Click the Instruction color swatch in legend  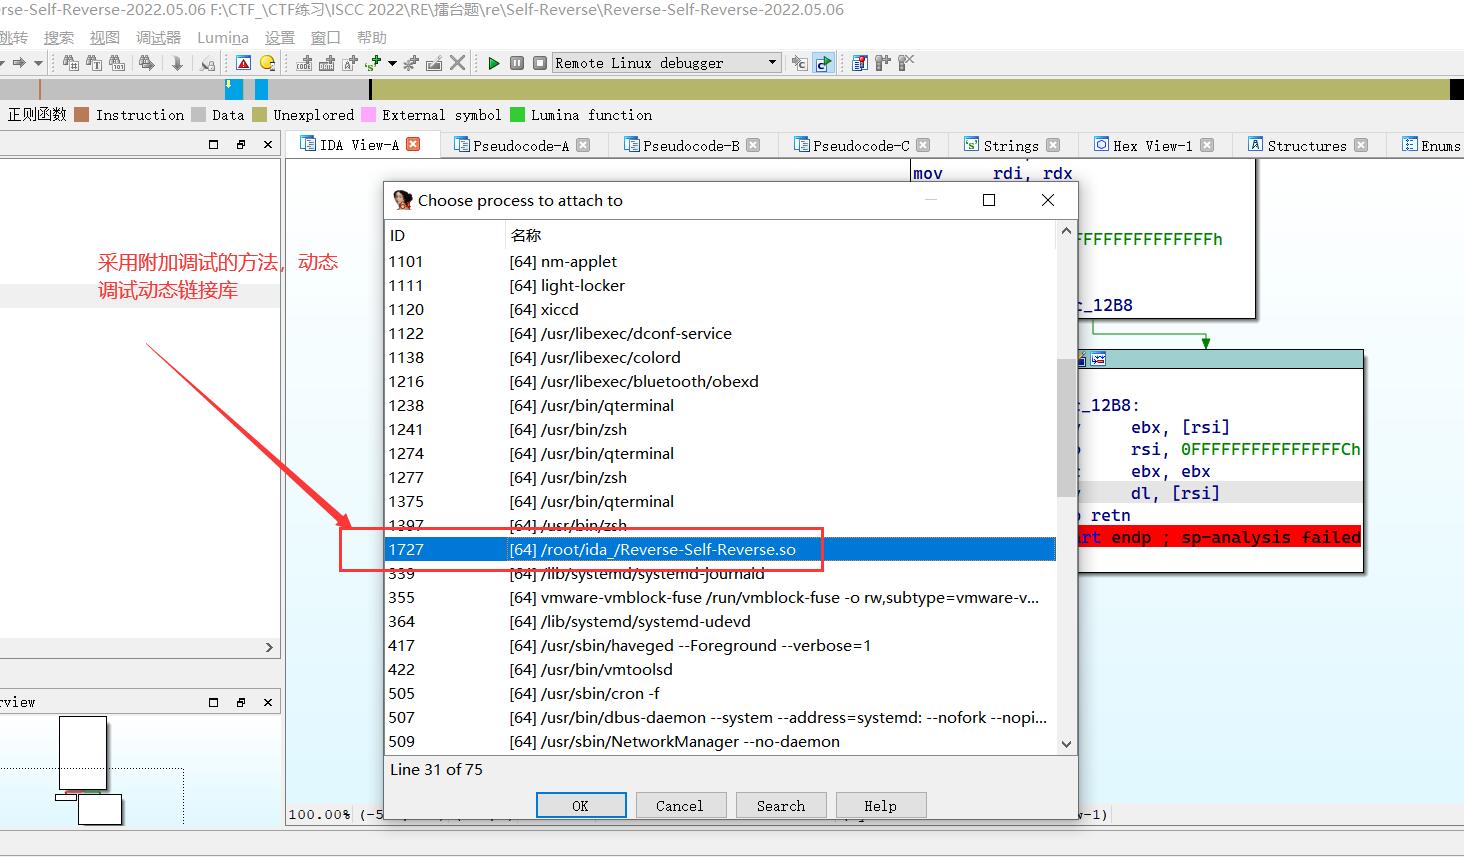coord(82,115)
